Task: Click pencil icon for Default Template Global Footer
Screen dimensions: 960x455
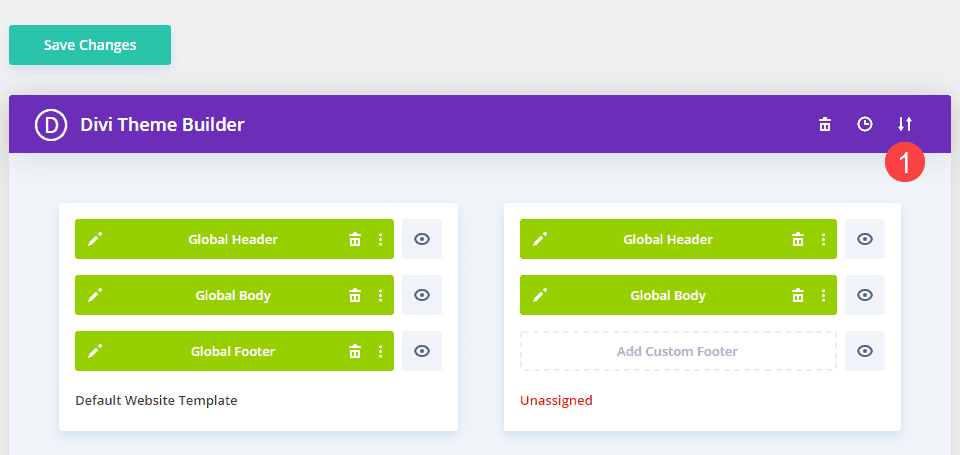Action: pos(95,351)
